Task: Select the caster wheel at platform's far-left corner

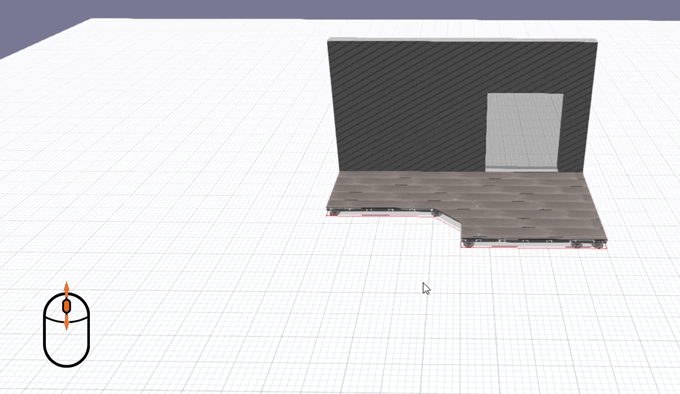Action: pos(334,212)
